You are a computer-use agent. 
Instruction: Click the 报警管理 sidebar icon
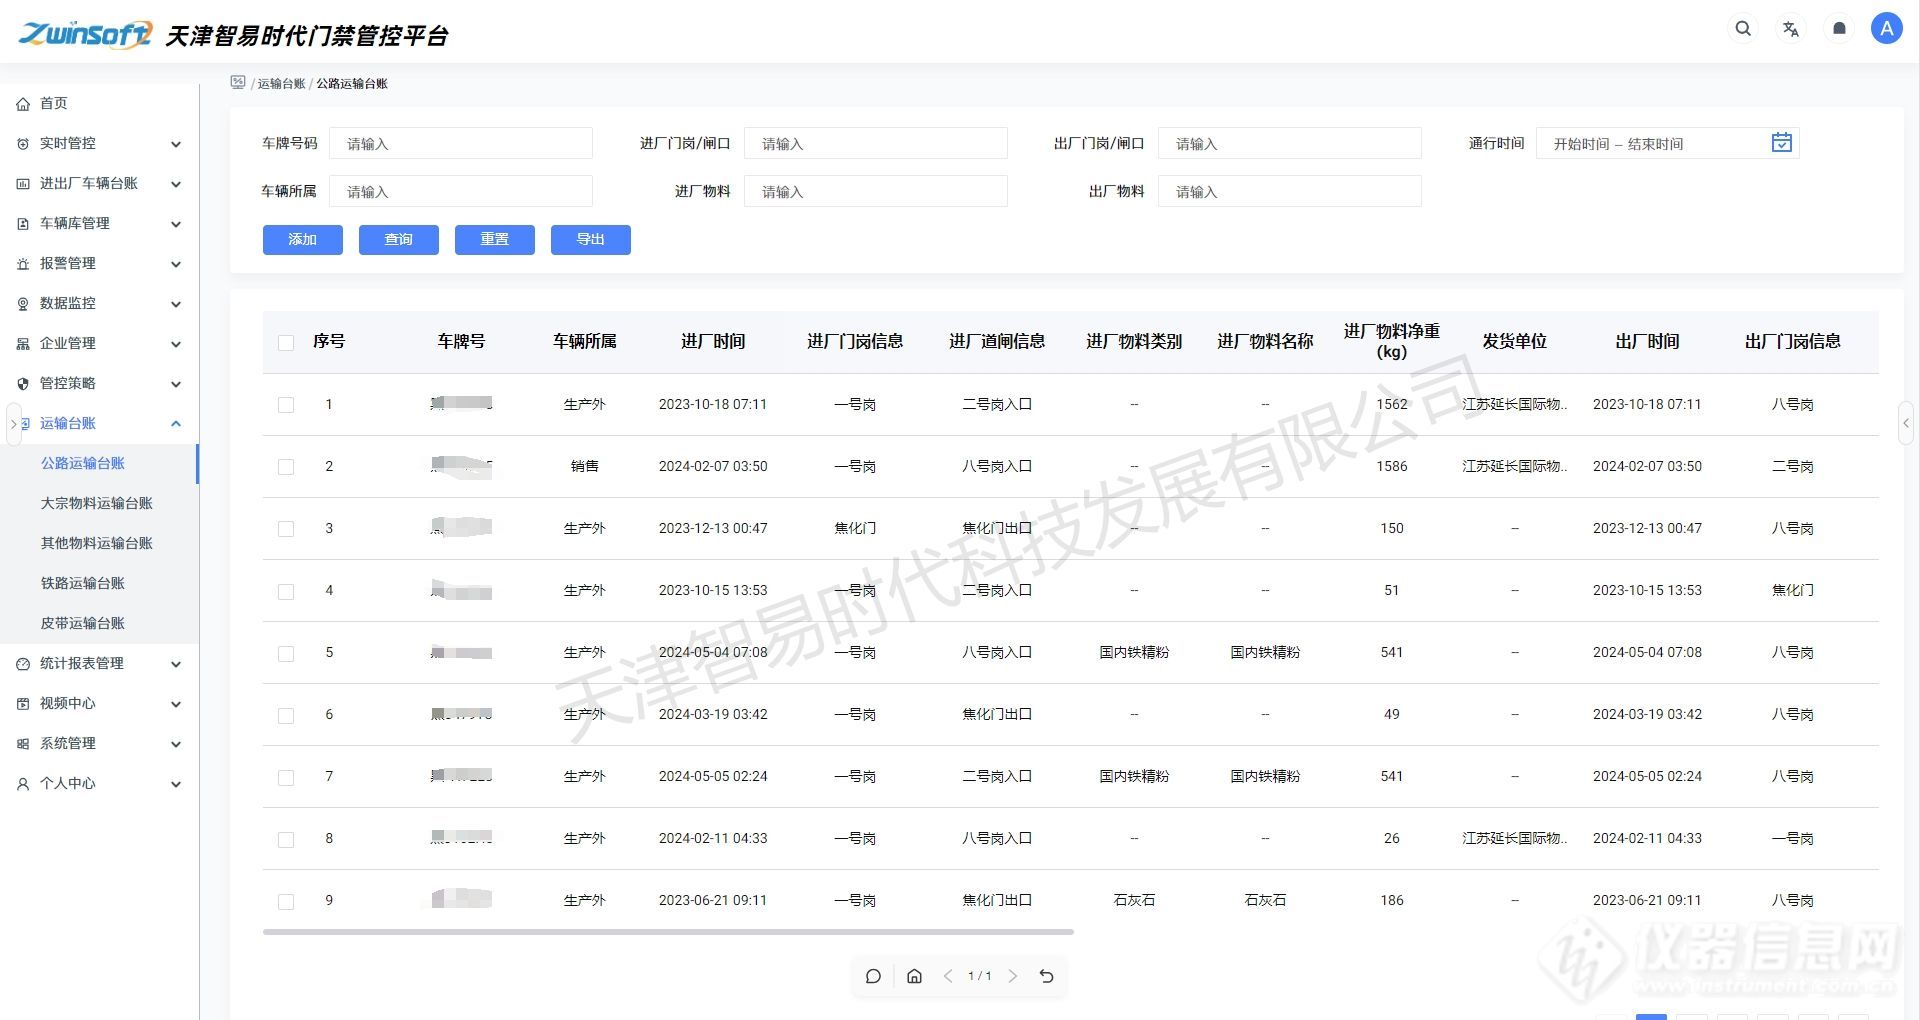point(23,264)
